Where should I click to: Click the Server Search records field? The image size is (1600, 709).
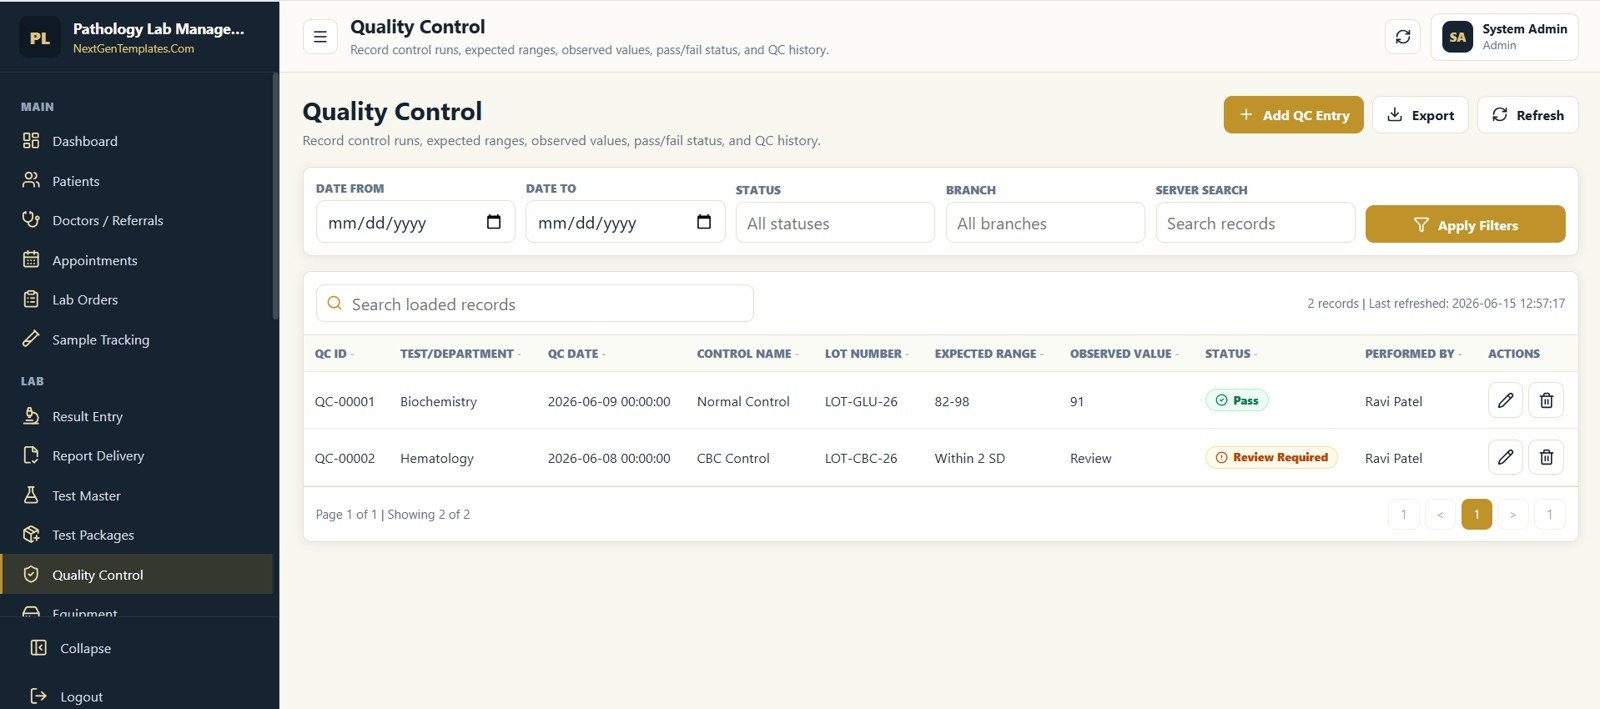1255,223
